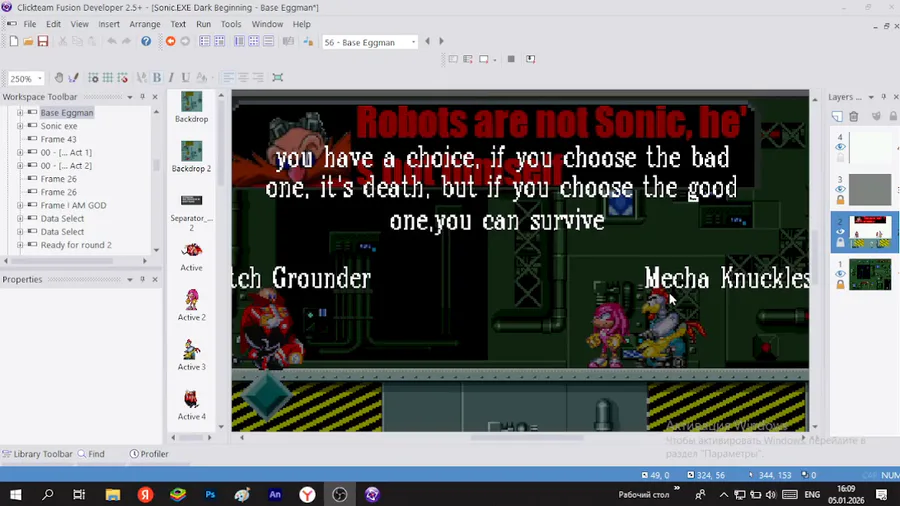
Task: Expand the Frame I AM GOD node
Action: [20, 205]
